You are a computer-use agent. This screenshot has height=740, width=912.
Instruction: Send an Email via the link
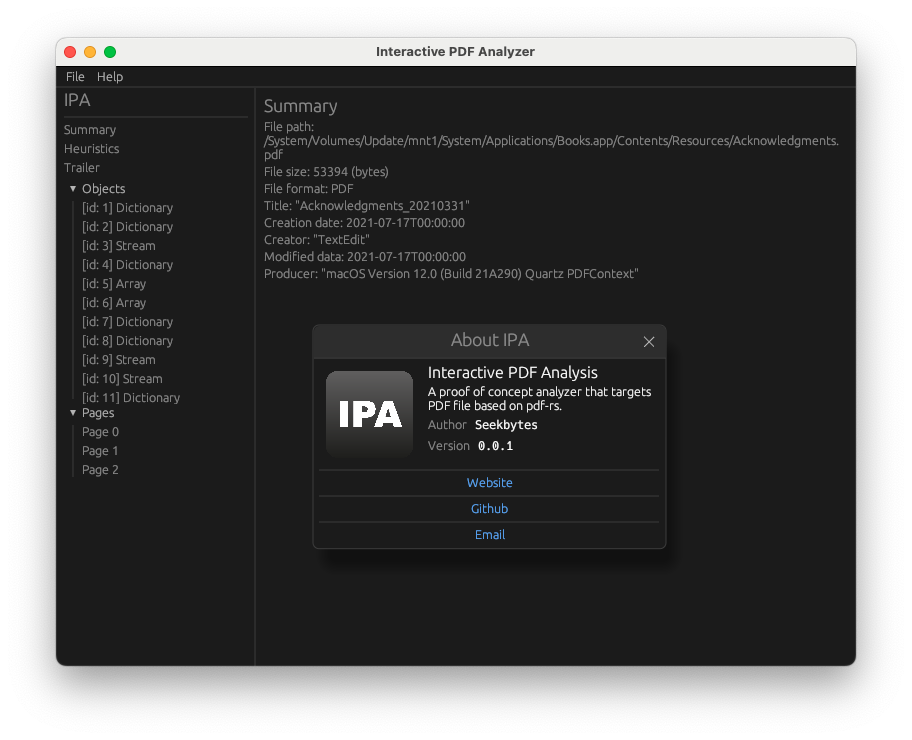click(x=489, y=534)
